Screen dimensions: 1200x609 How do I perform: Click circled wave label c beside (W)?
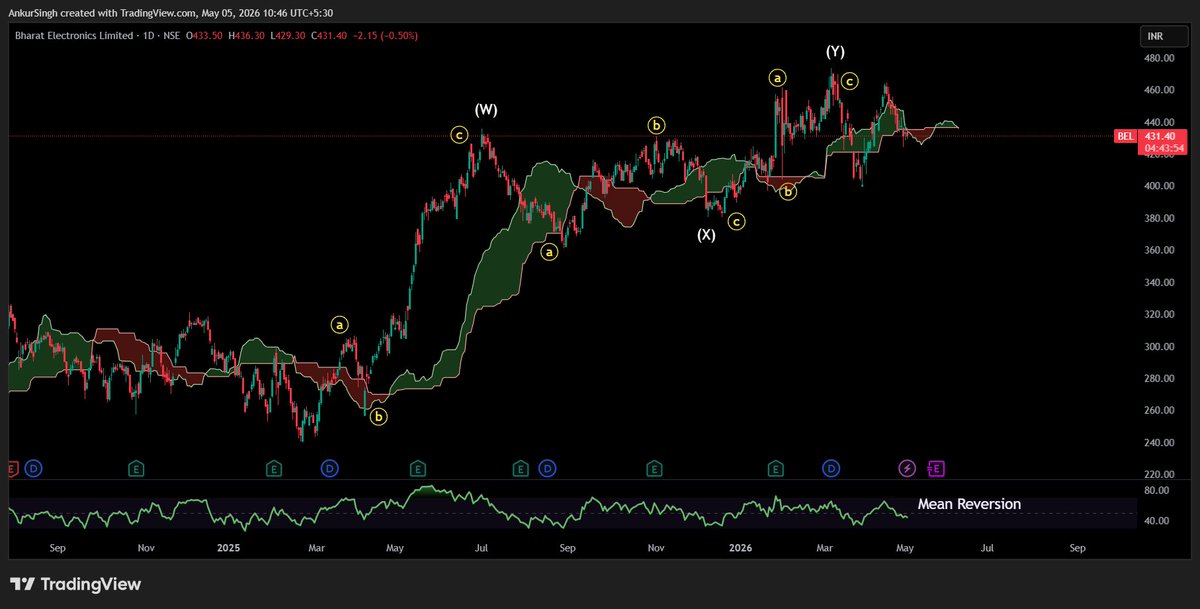click(459, 134)
